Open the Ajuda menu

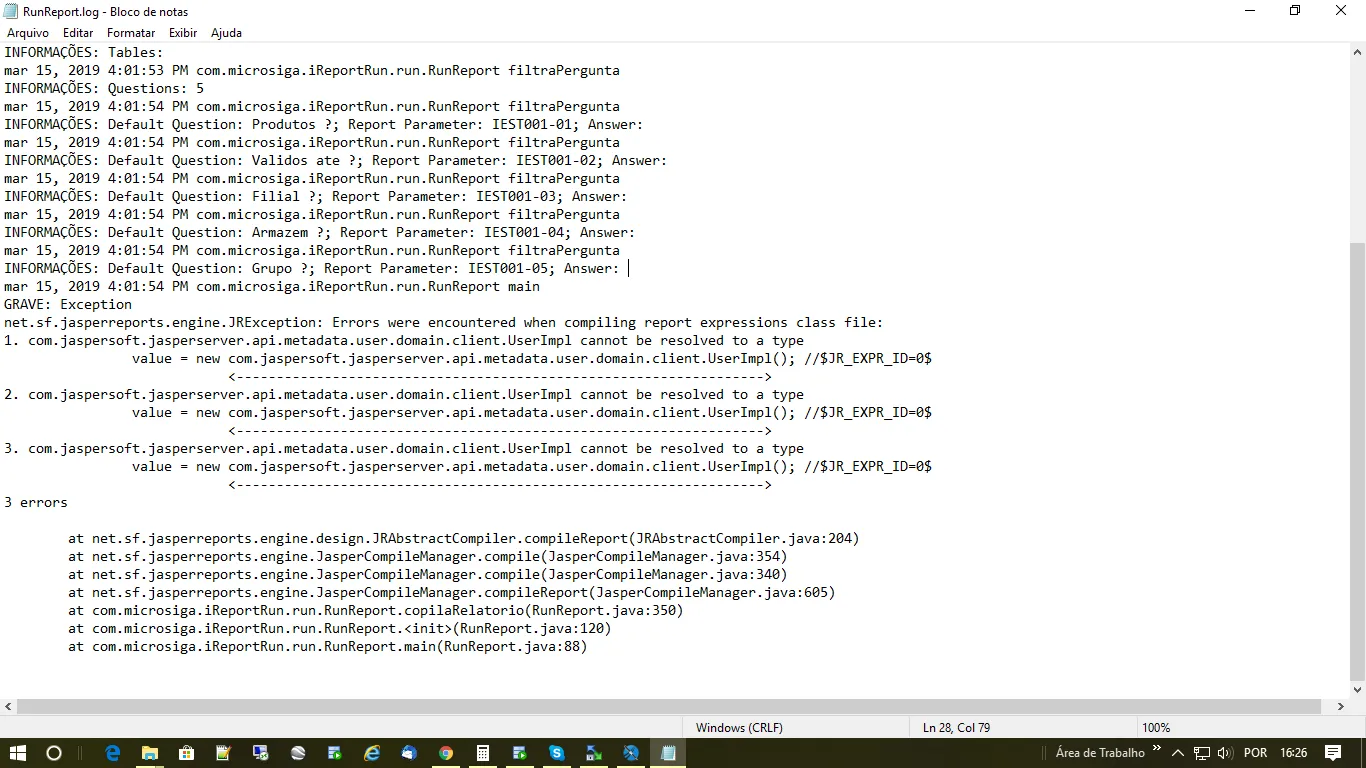226,33
